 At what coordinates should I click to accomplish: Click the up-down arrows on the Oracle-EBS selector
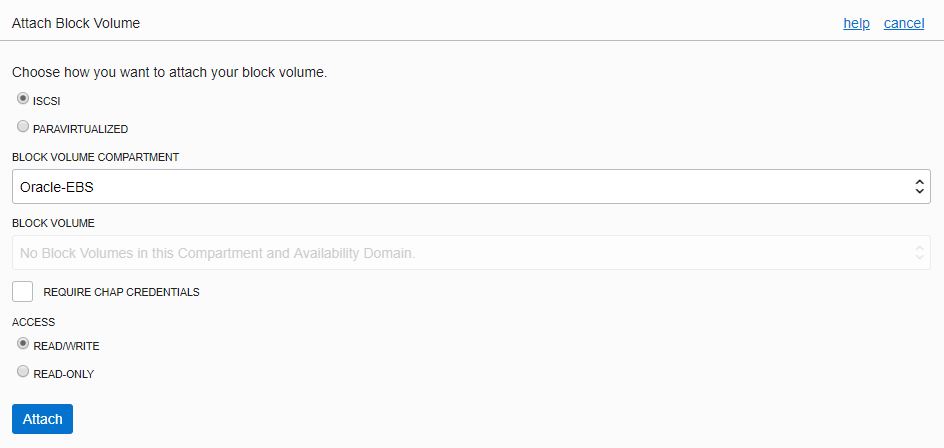coord(919,187)
